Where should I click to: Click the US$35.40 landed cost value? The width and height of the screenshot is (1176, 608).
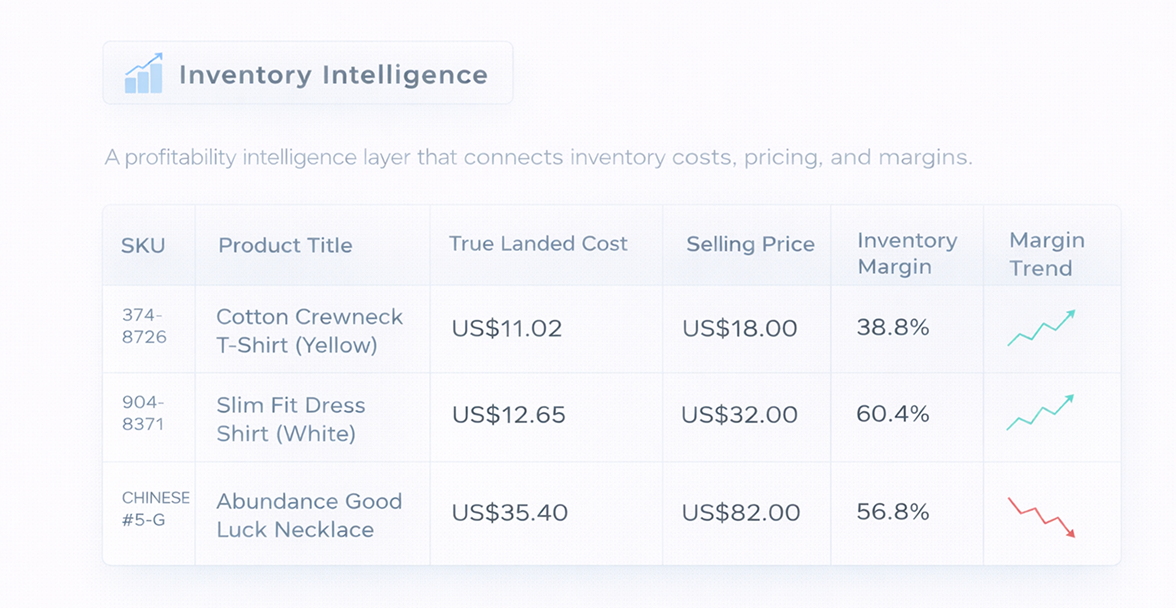(x=509, y=514)
